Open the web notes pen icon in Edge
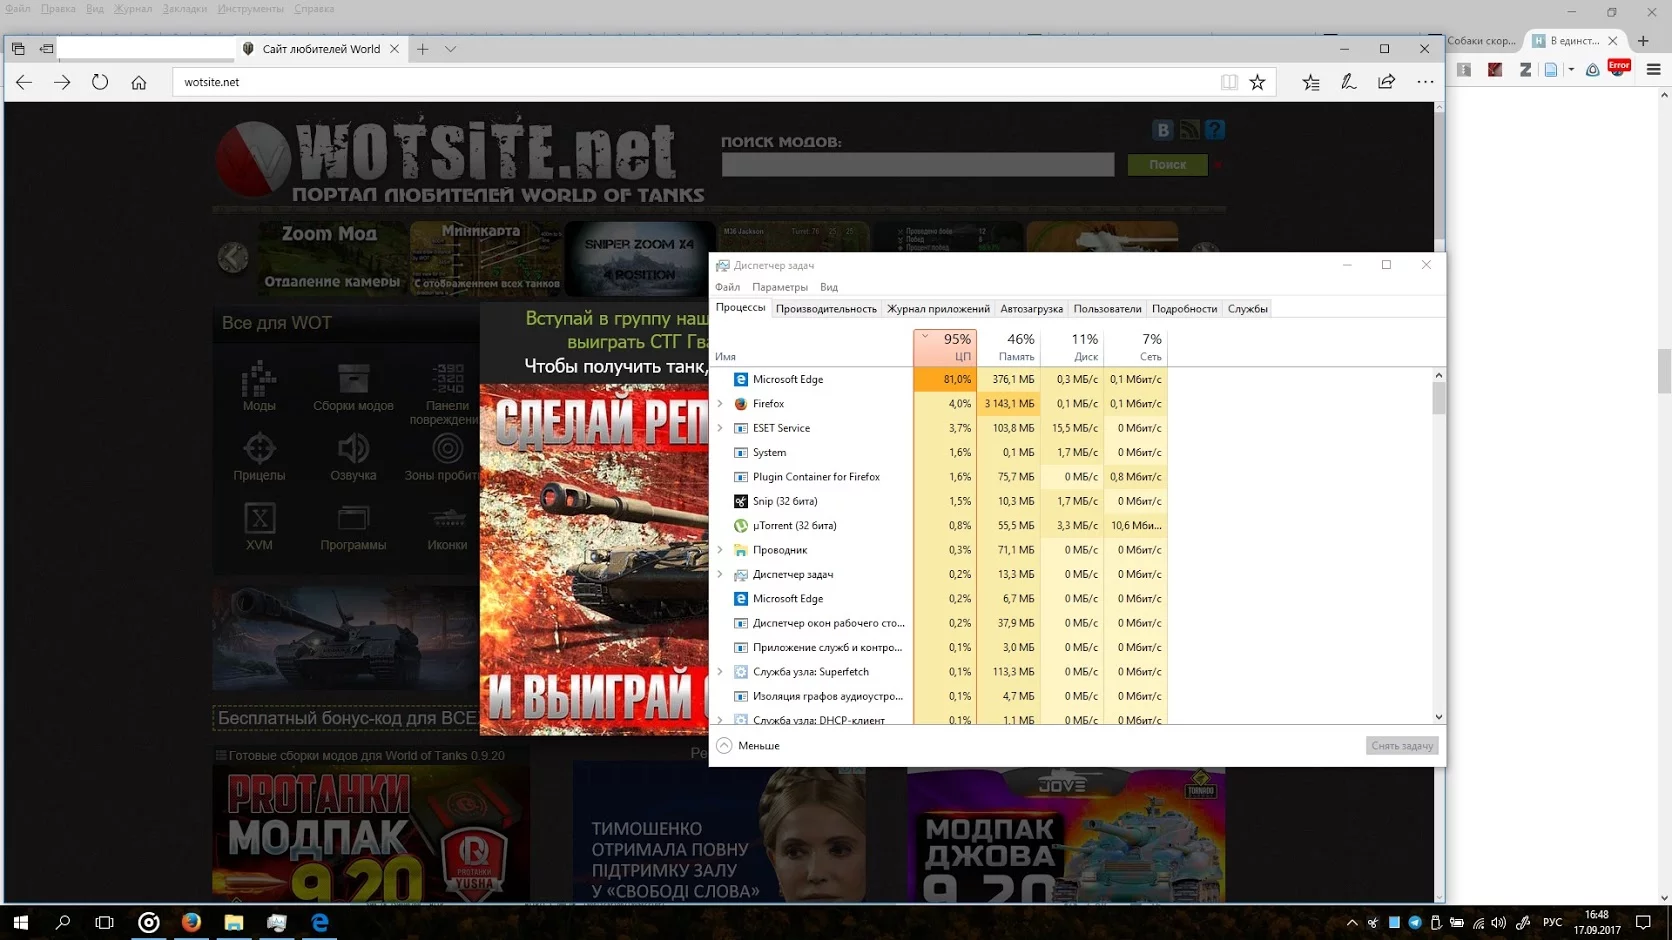1672x940 pixels. tap(1349, 82)
